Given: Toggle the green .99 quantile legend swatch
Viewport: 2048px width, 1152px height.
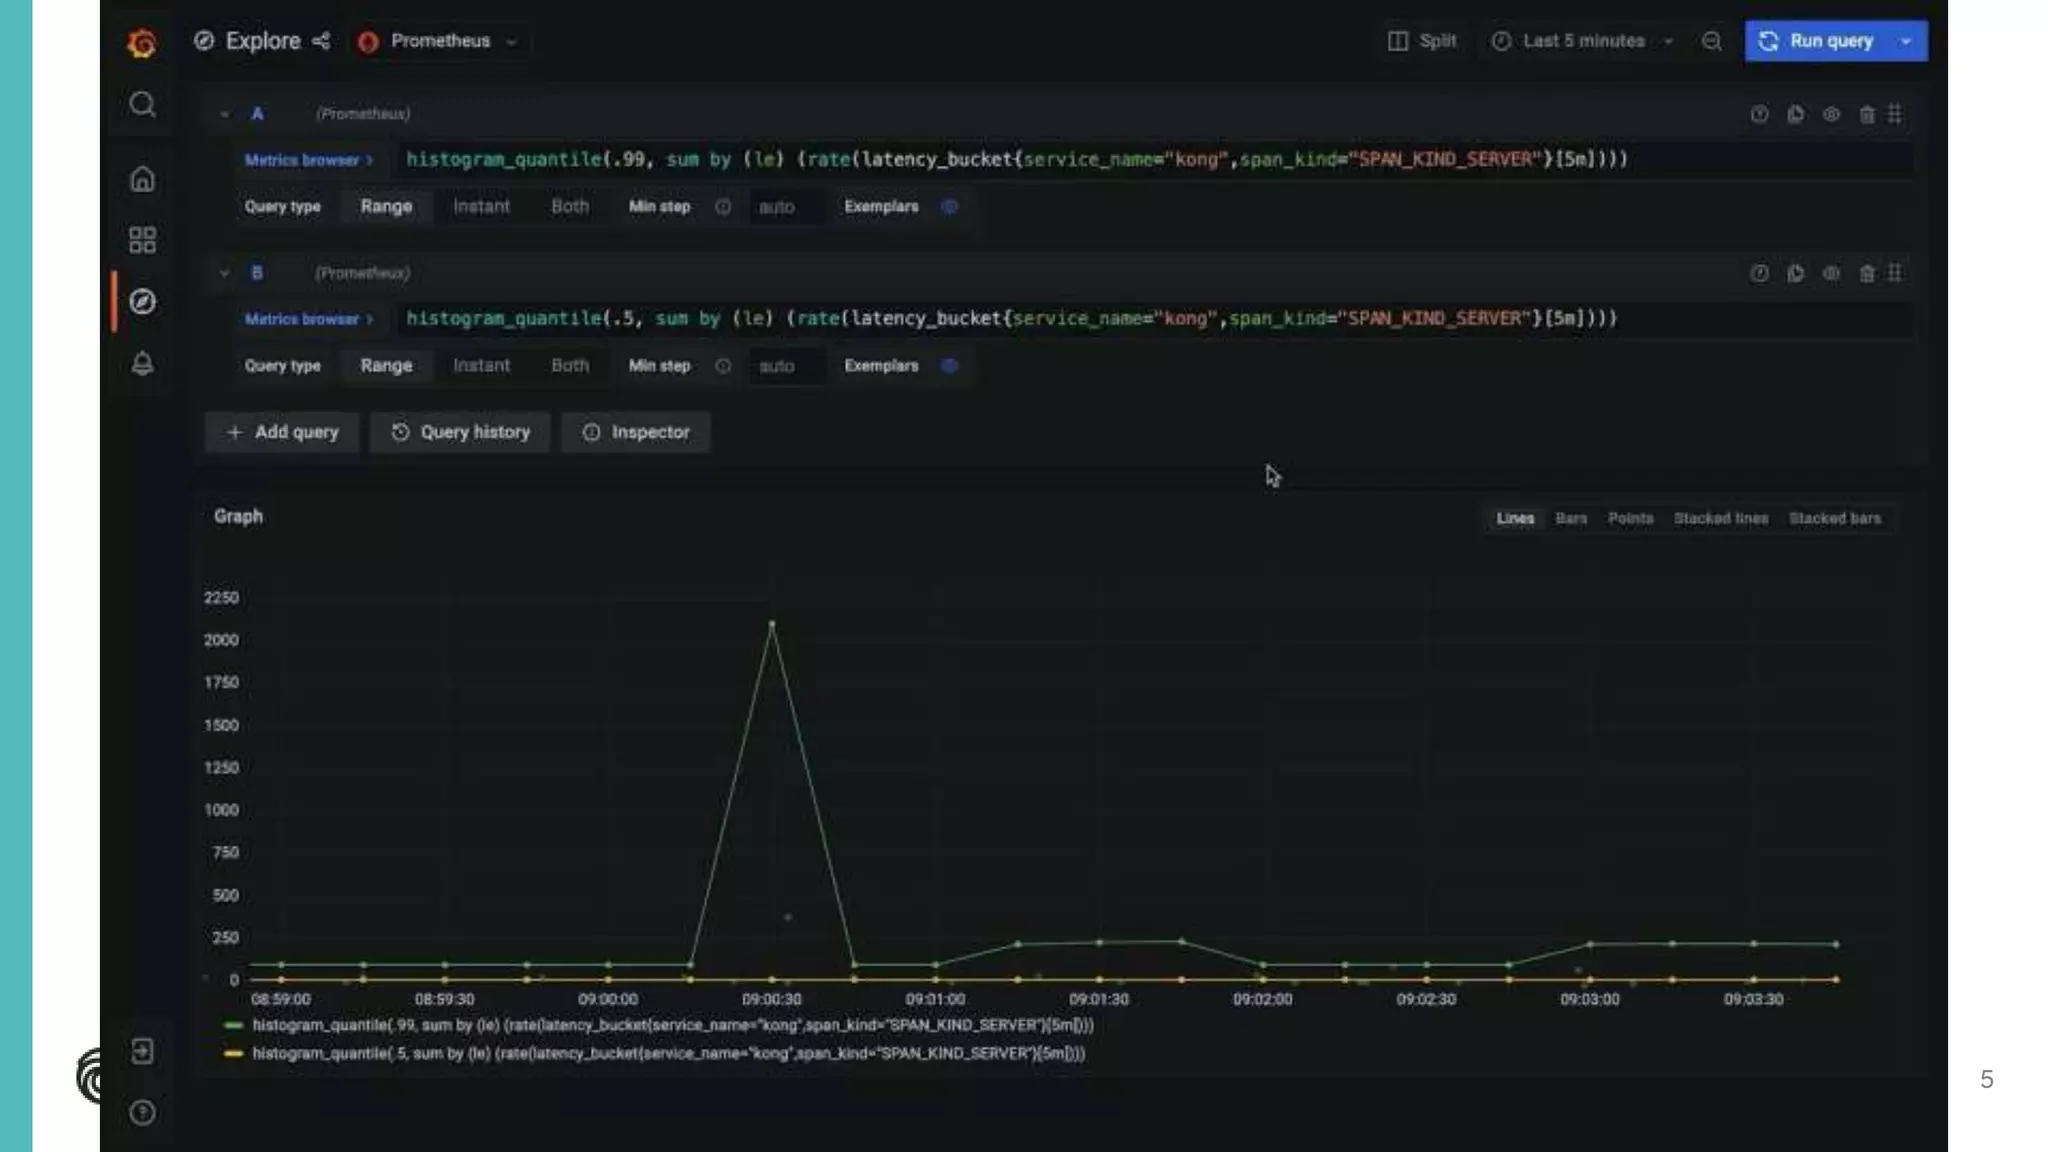Looking at the screenshot, I should 233,1025.
